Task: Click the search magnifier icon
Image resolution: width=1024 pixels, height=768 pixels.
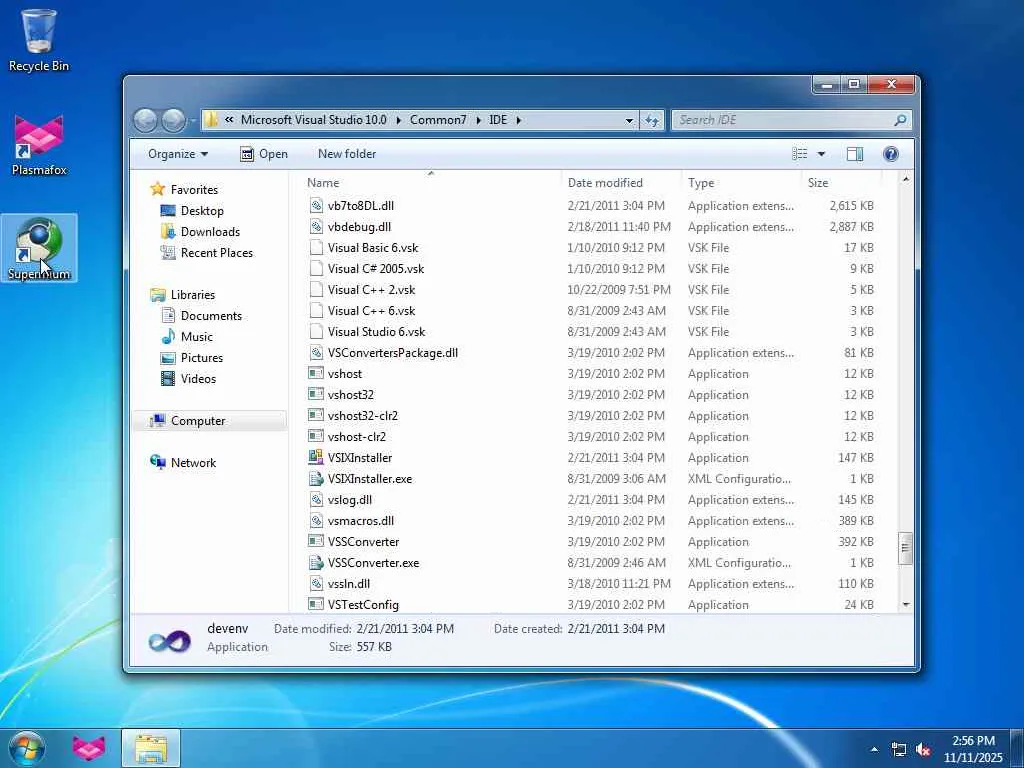Action: point(900,120)
